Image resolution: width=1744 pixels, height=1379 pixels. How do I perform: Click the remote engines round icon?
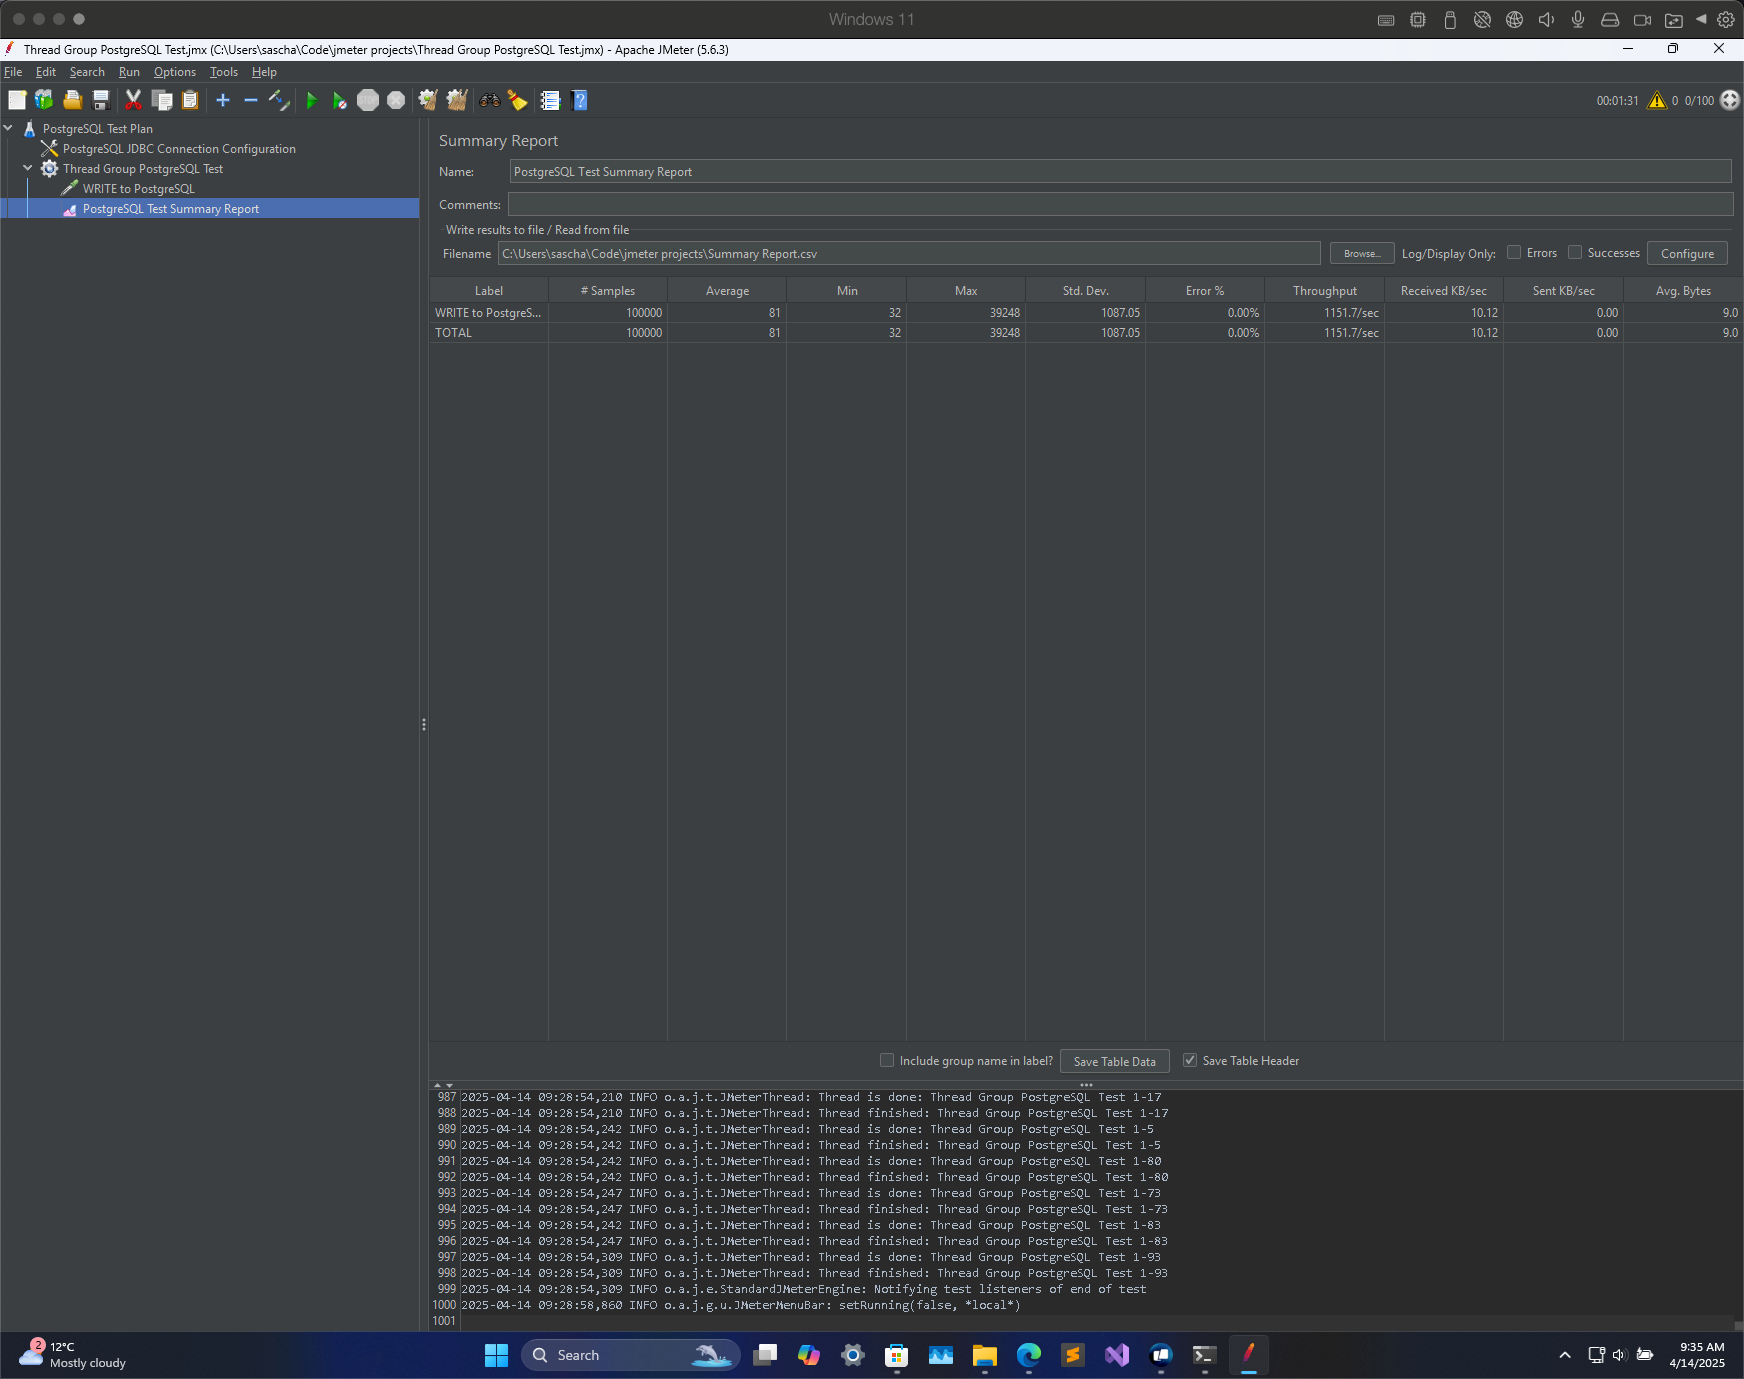[1730, 100]
